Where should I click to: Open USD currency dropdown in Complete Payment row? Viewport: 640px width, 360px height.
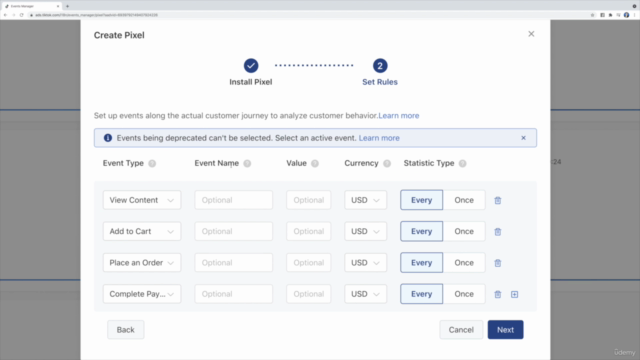(x=365, y=294)
